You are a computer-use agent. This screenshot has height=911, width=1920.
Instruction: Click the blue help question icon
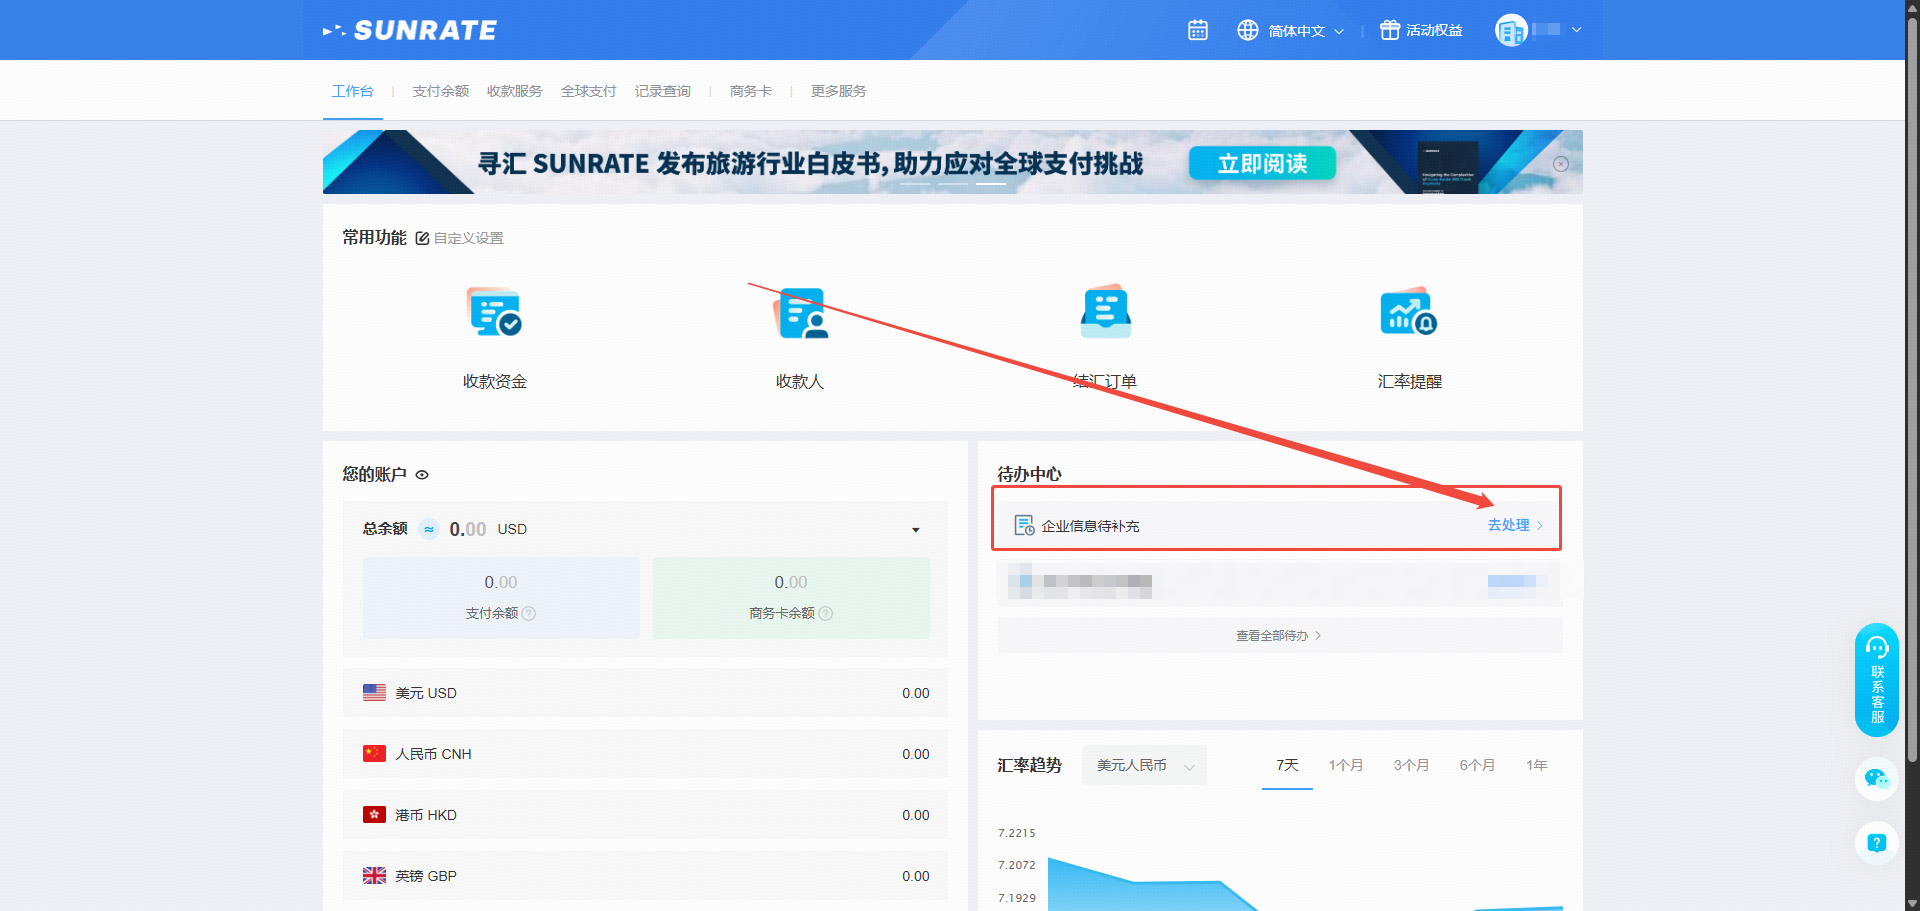[1877, 843]
